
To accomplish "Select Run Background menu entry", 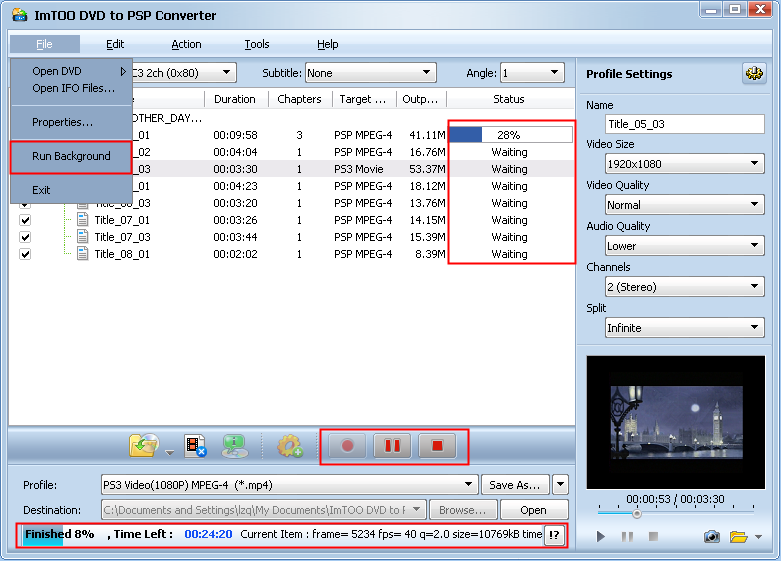I will coord(71,156).
